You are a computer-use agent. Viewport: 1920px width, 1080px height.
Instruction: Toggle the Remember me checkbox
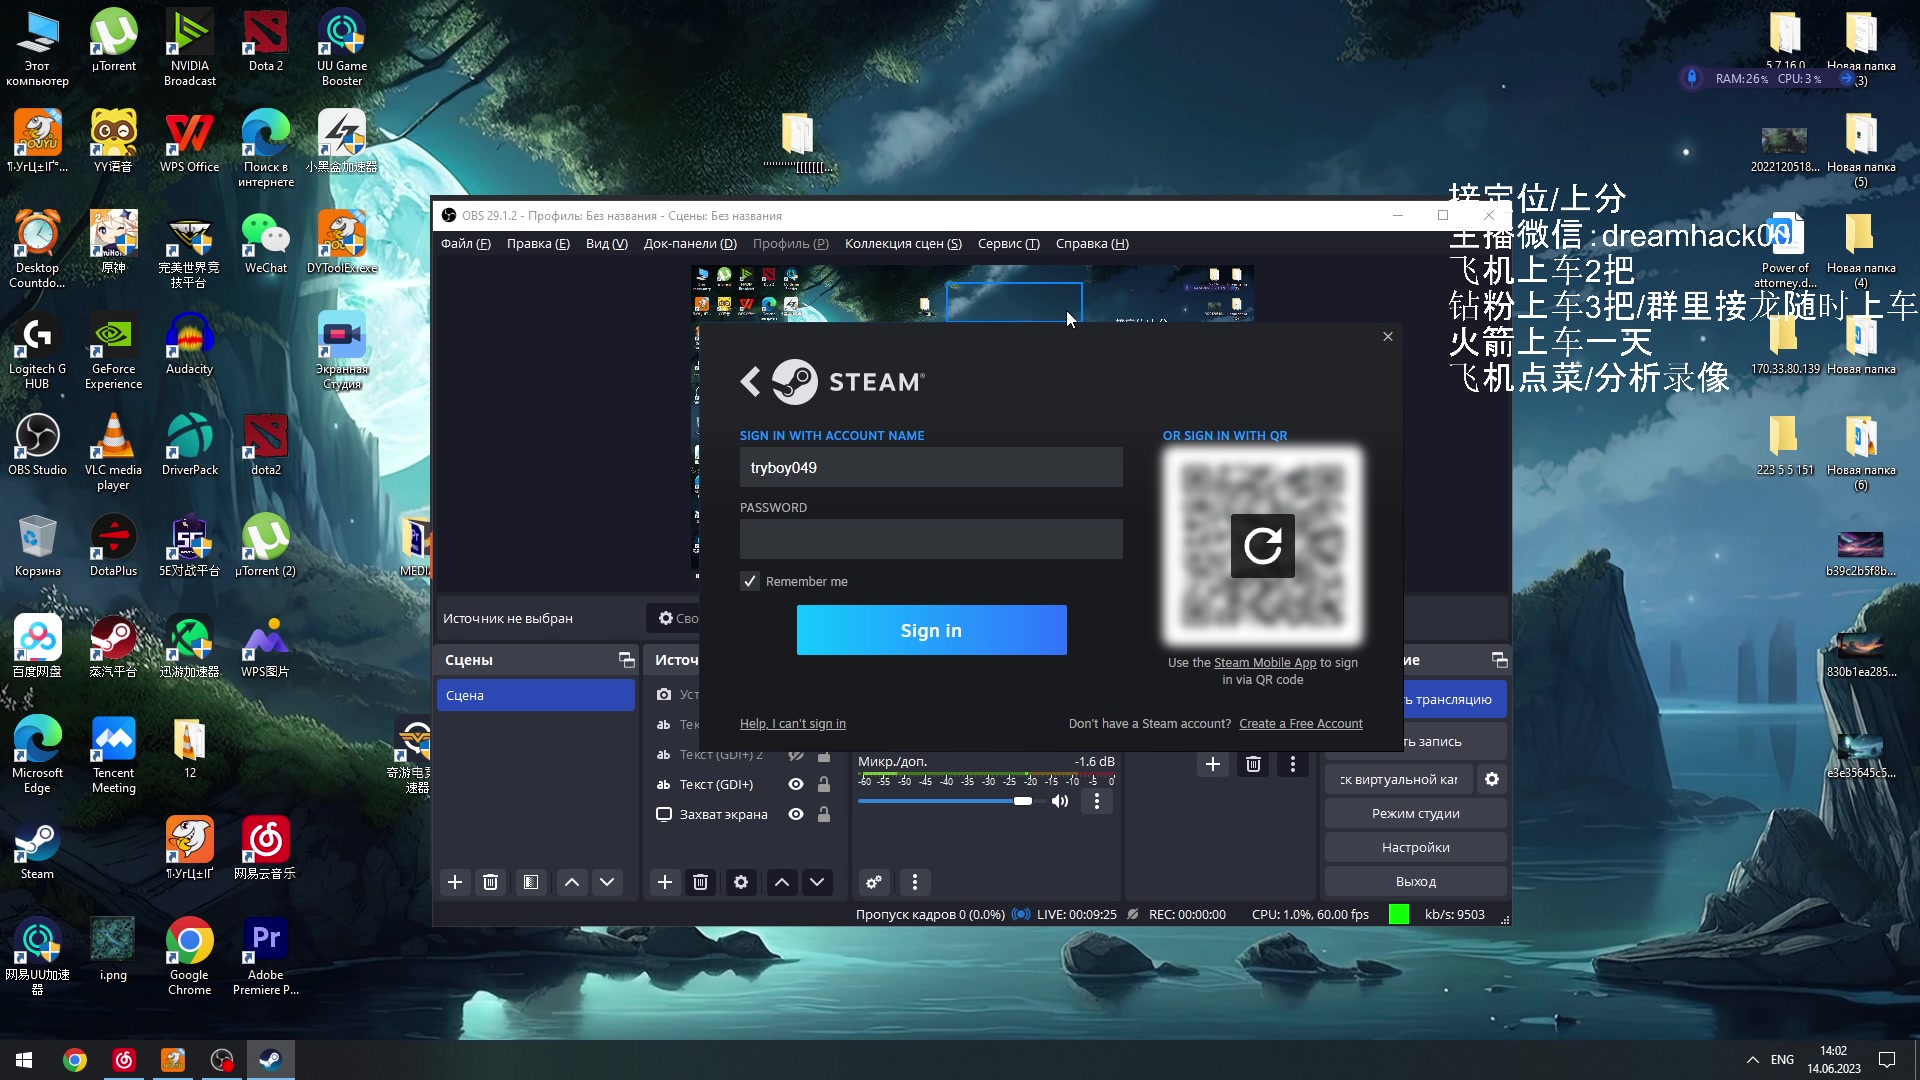pos(750,581)
